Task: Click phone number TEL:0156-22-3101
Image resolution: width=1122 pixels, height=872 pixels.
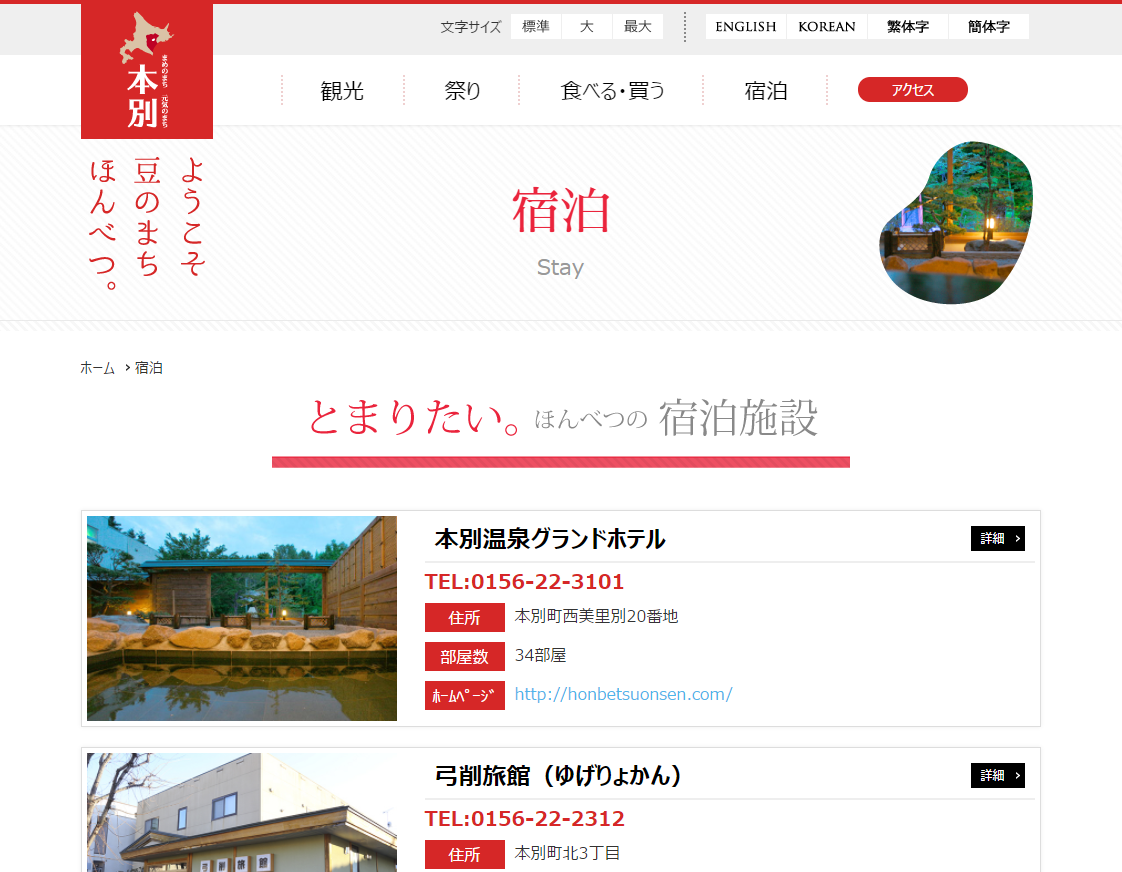Action: tap(525, 582)
